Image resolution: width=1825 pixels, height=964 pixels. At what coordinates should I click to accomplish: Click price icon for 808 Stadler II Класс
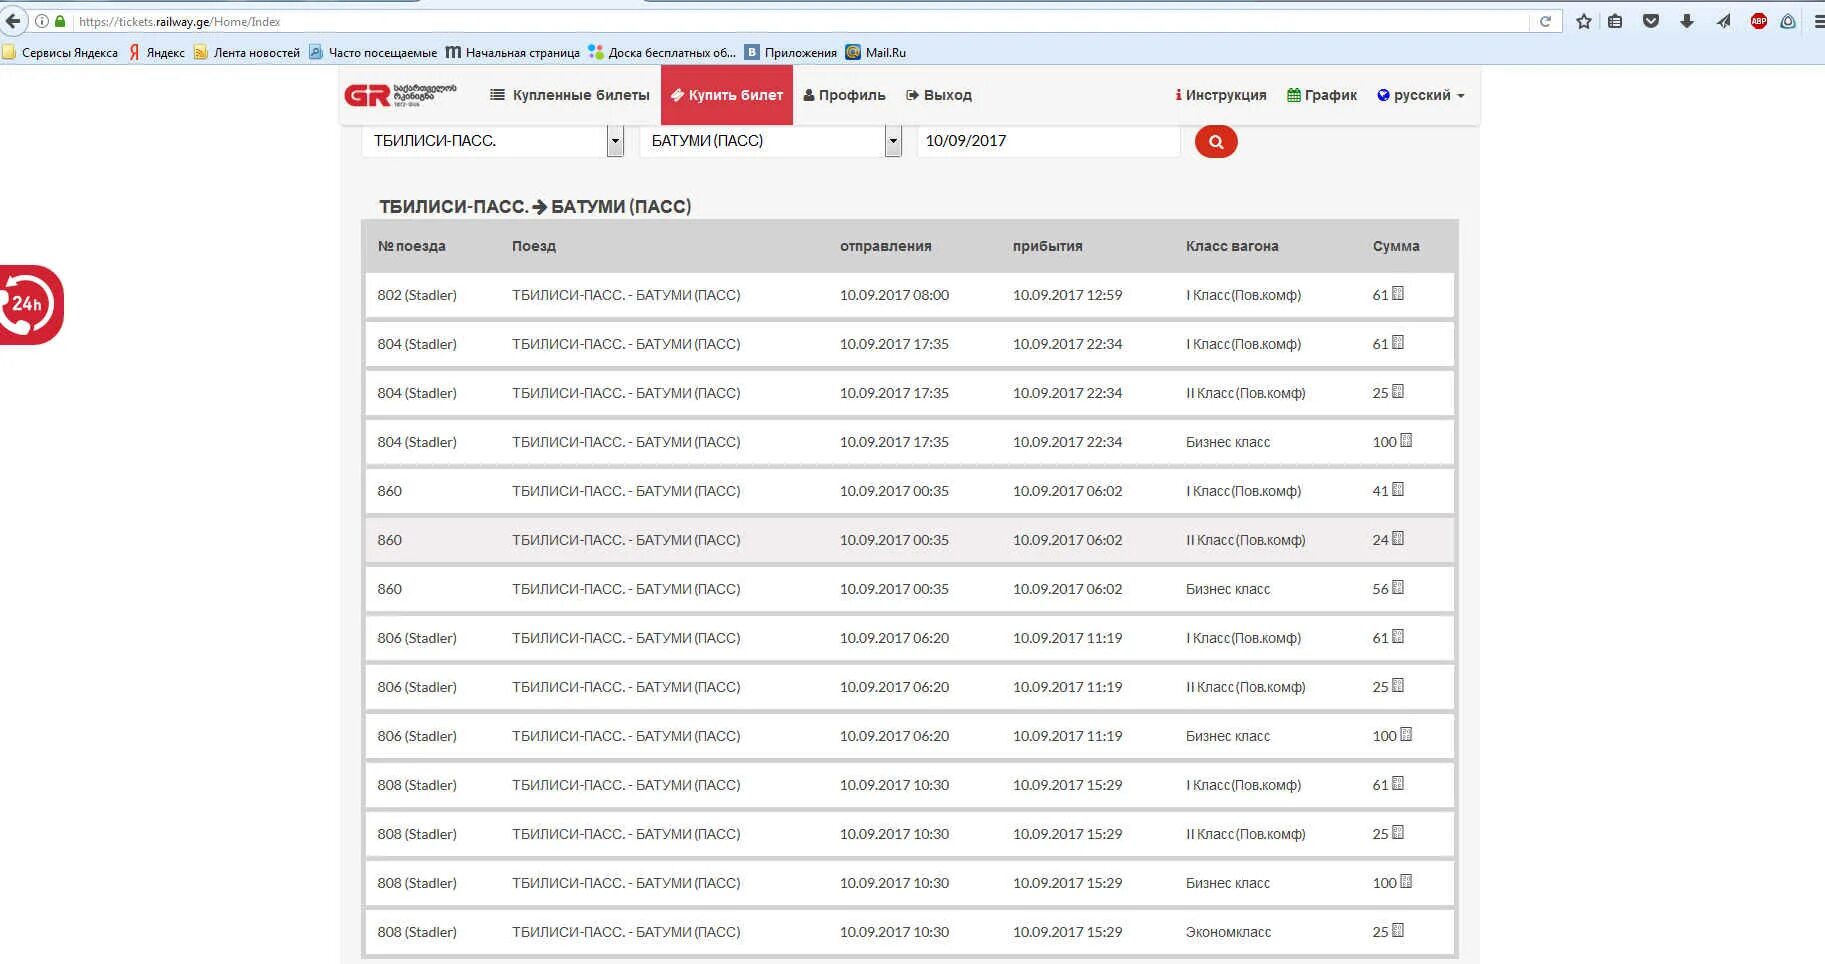tap(1398, 833)
